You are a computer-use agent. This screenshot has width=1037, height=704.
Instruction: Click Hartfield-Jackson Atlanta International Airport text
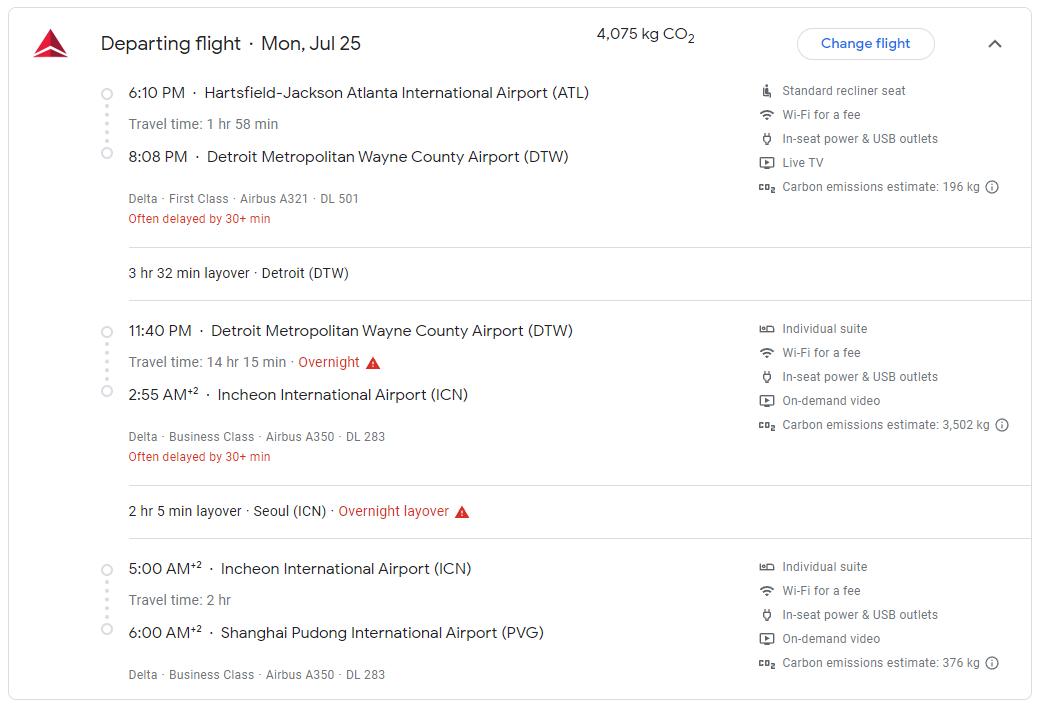pyautogui.click(x=396, y=93)
